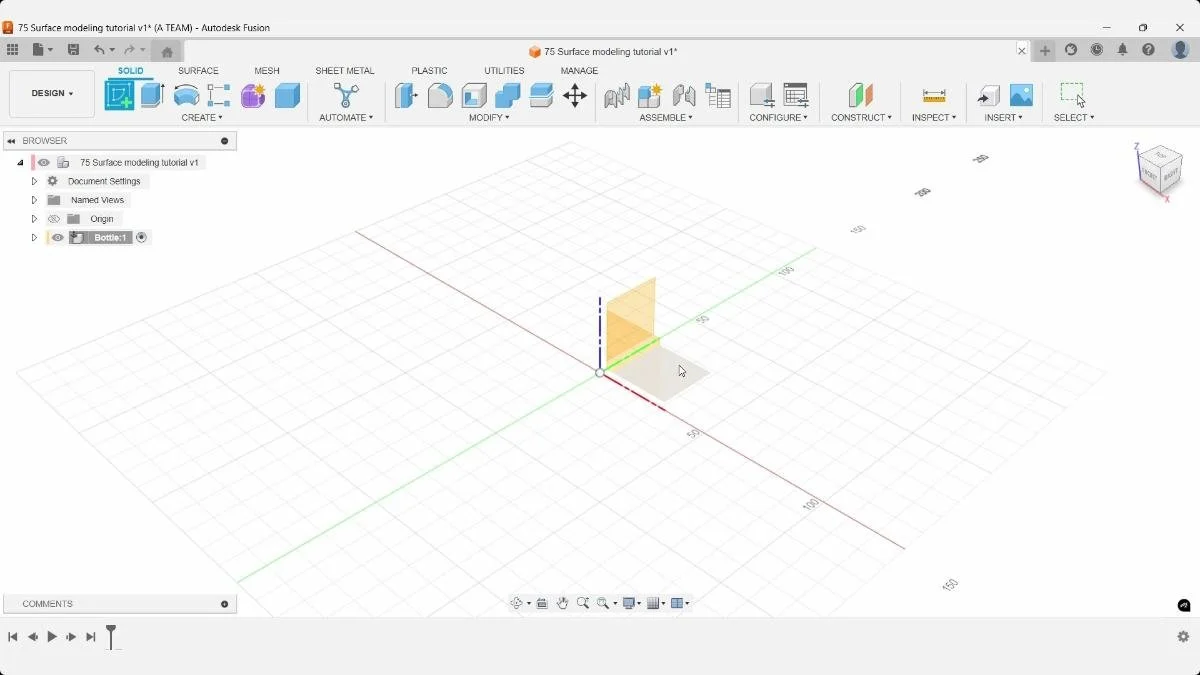1200x675 pixels.
Task: Switch to the MANAGE tab
Action: point(579,71)
